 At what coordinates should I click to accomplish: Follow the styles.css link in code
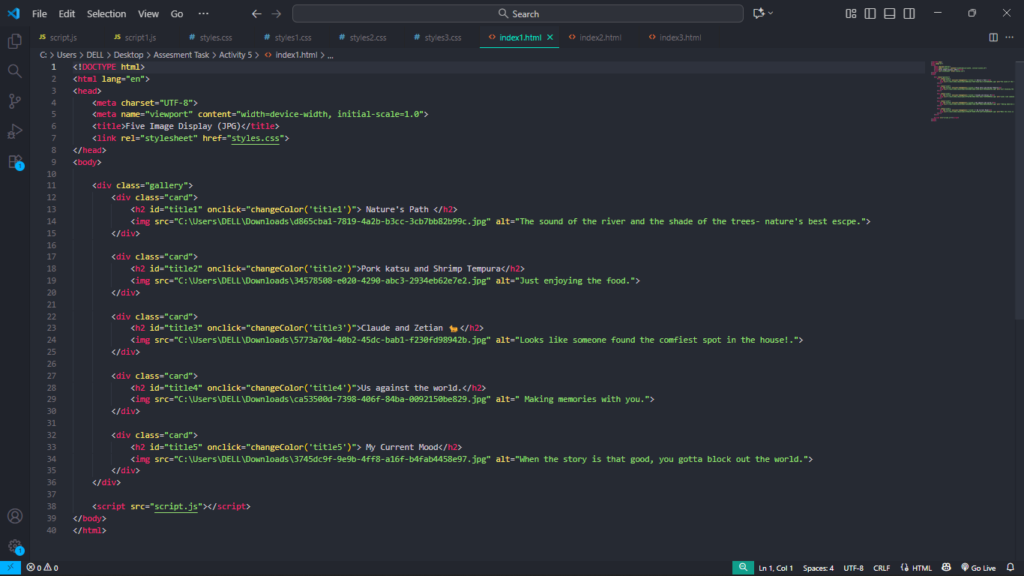tap(257, 138)
